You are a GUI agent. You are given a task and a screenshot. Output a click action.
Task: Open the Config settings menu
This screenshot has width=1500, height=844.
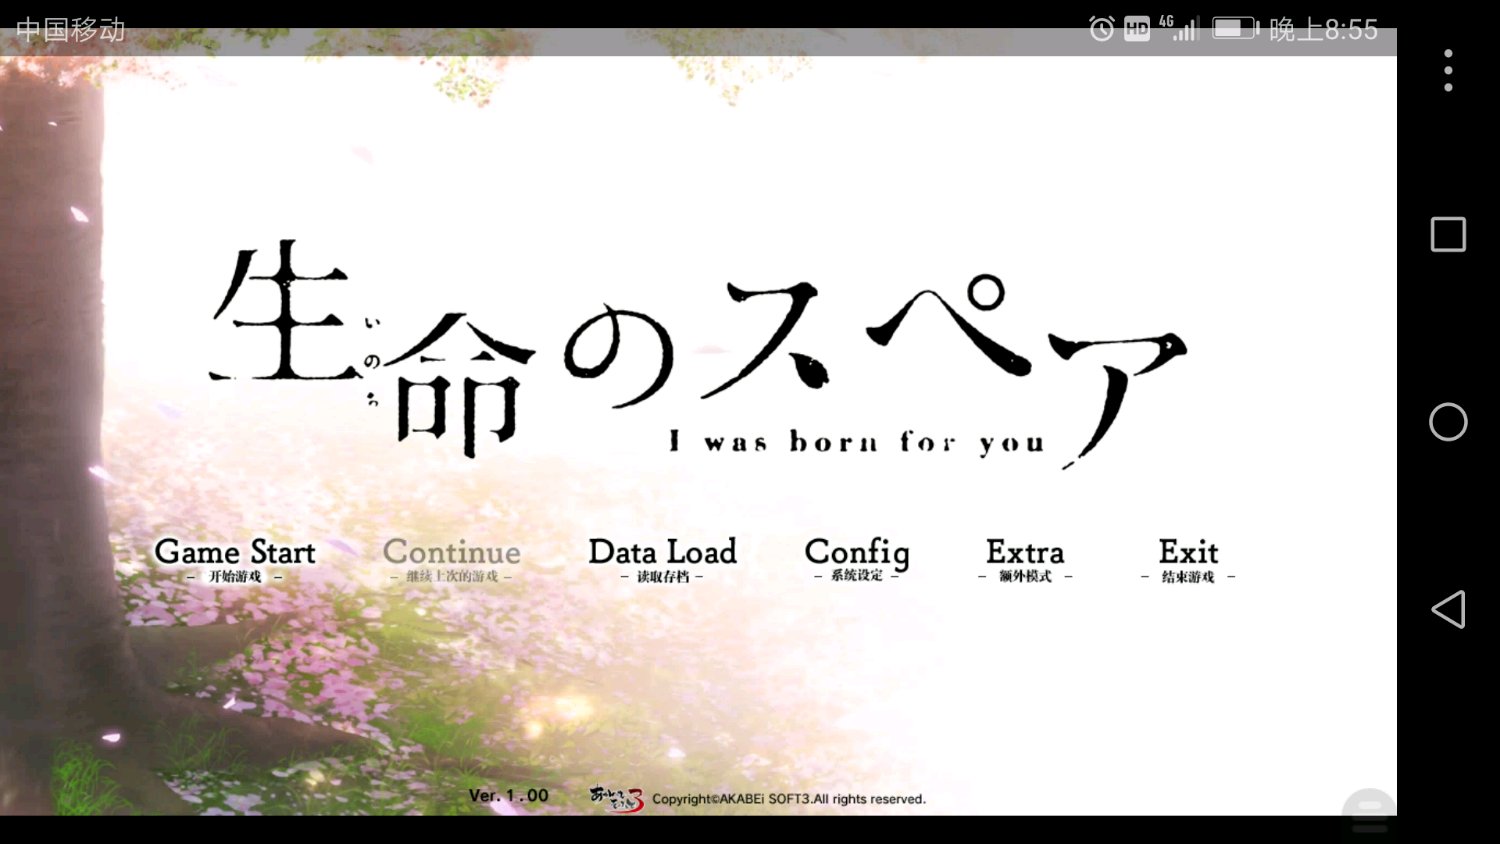coord(857,560)
